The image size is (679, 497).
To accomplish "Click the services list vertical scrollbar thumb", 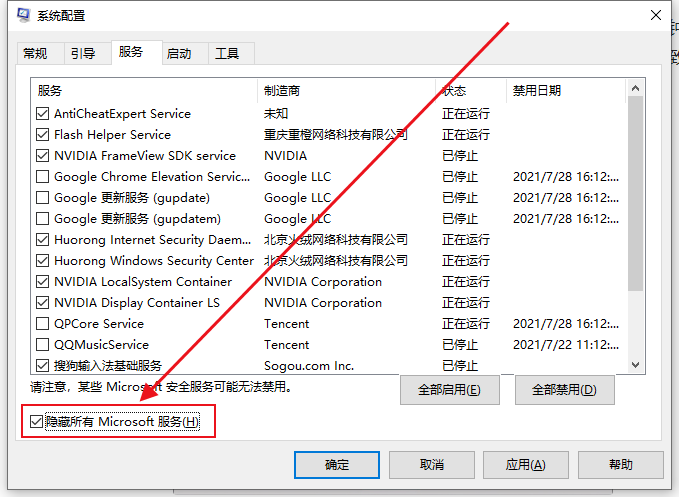I will tap(635, 194).
